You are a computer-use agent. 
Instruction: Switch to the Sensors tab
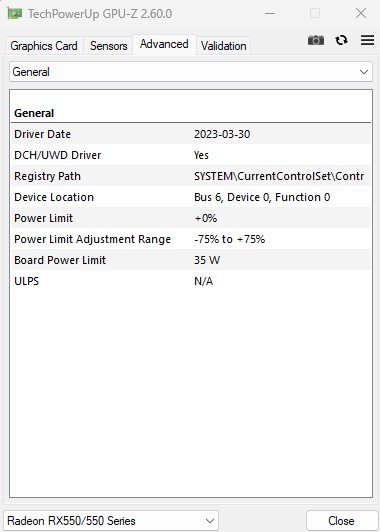(x=109, y=46)
